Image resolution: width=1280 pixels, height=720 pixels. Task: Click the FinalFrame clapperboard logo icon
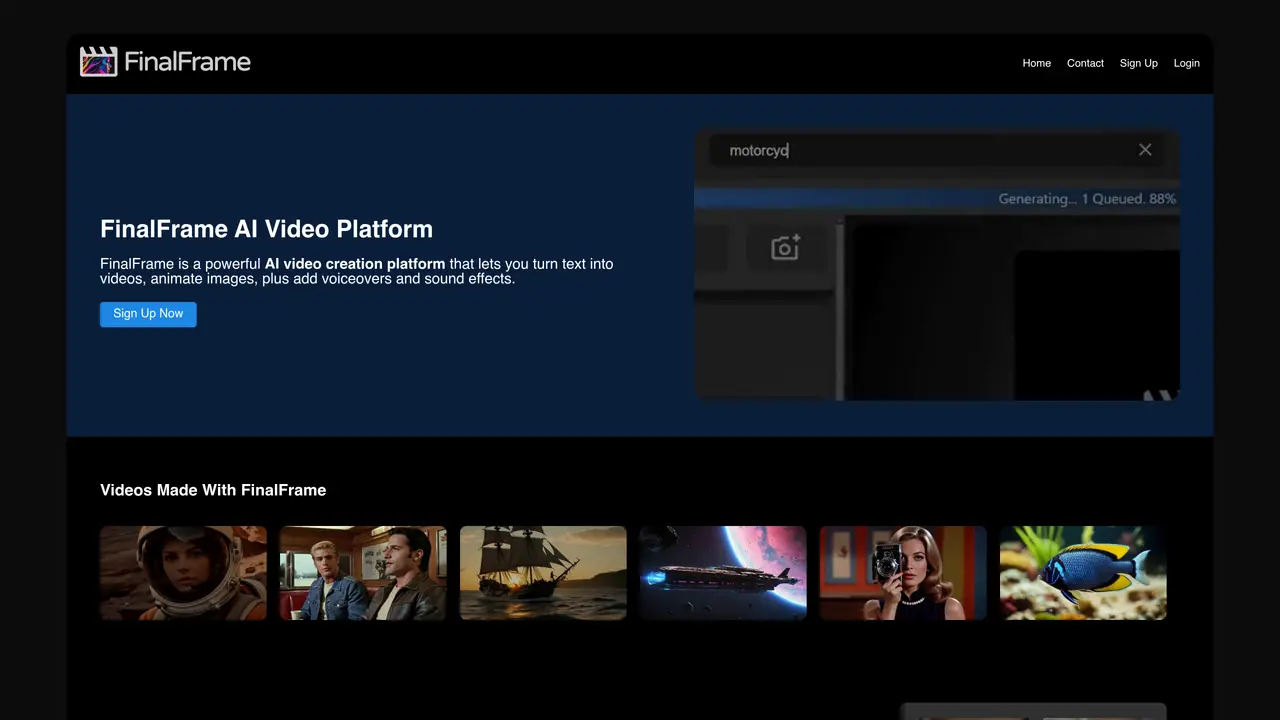[99, 62]
